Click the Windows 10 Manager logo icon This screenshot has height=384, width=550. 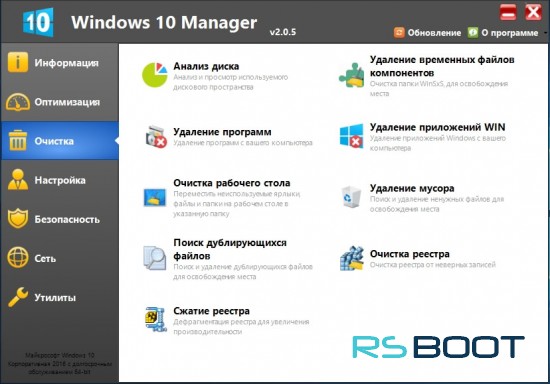click(38, 22)
